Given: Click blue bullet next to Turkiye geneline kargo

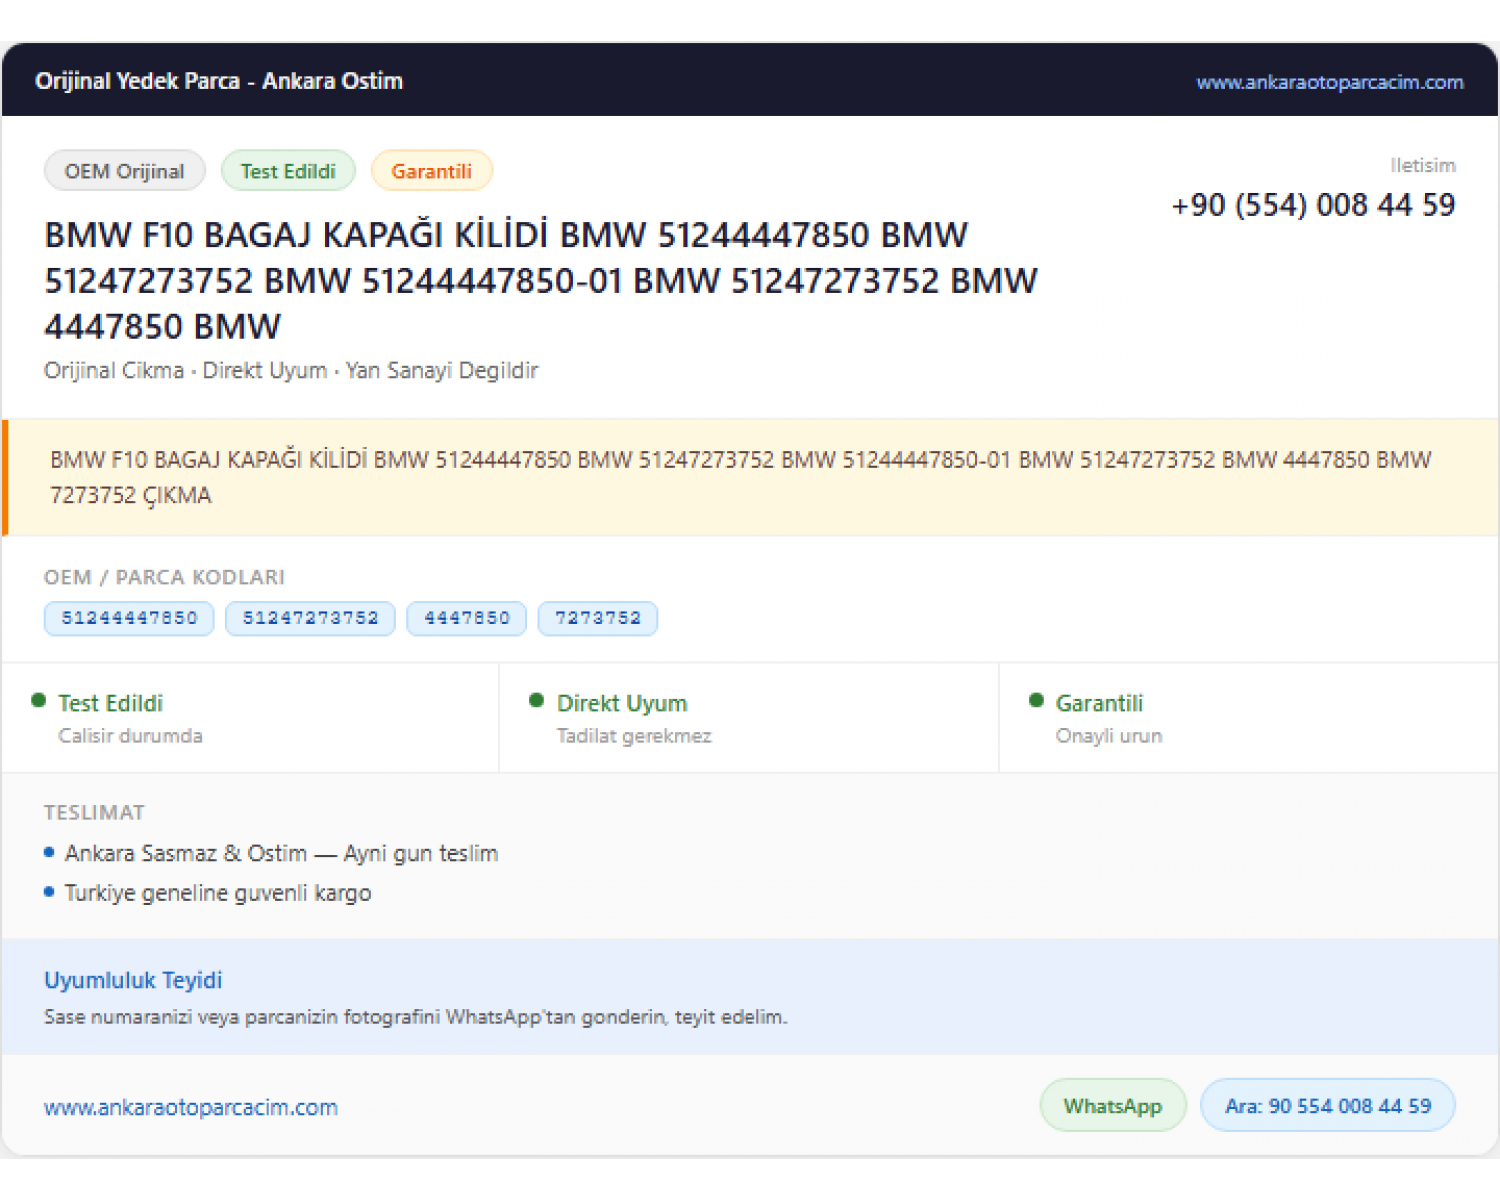Looking at the screenshot, I should (49, 892).
